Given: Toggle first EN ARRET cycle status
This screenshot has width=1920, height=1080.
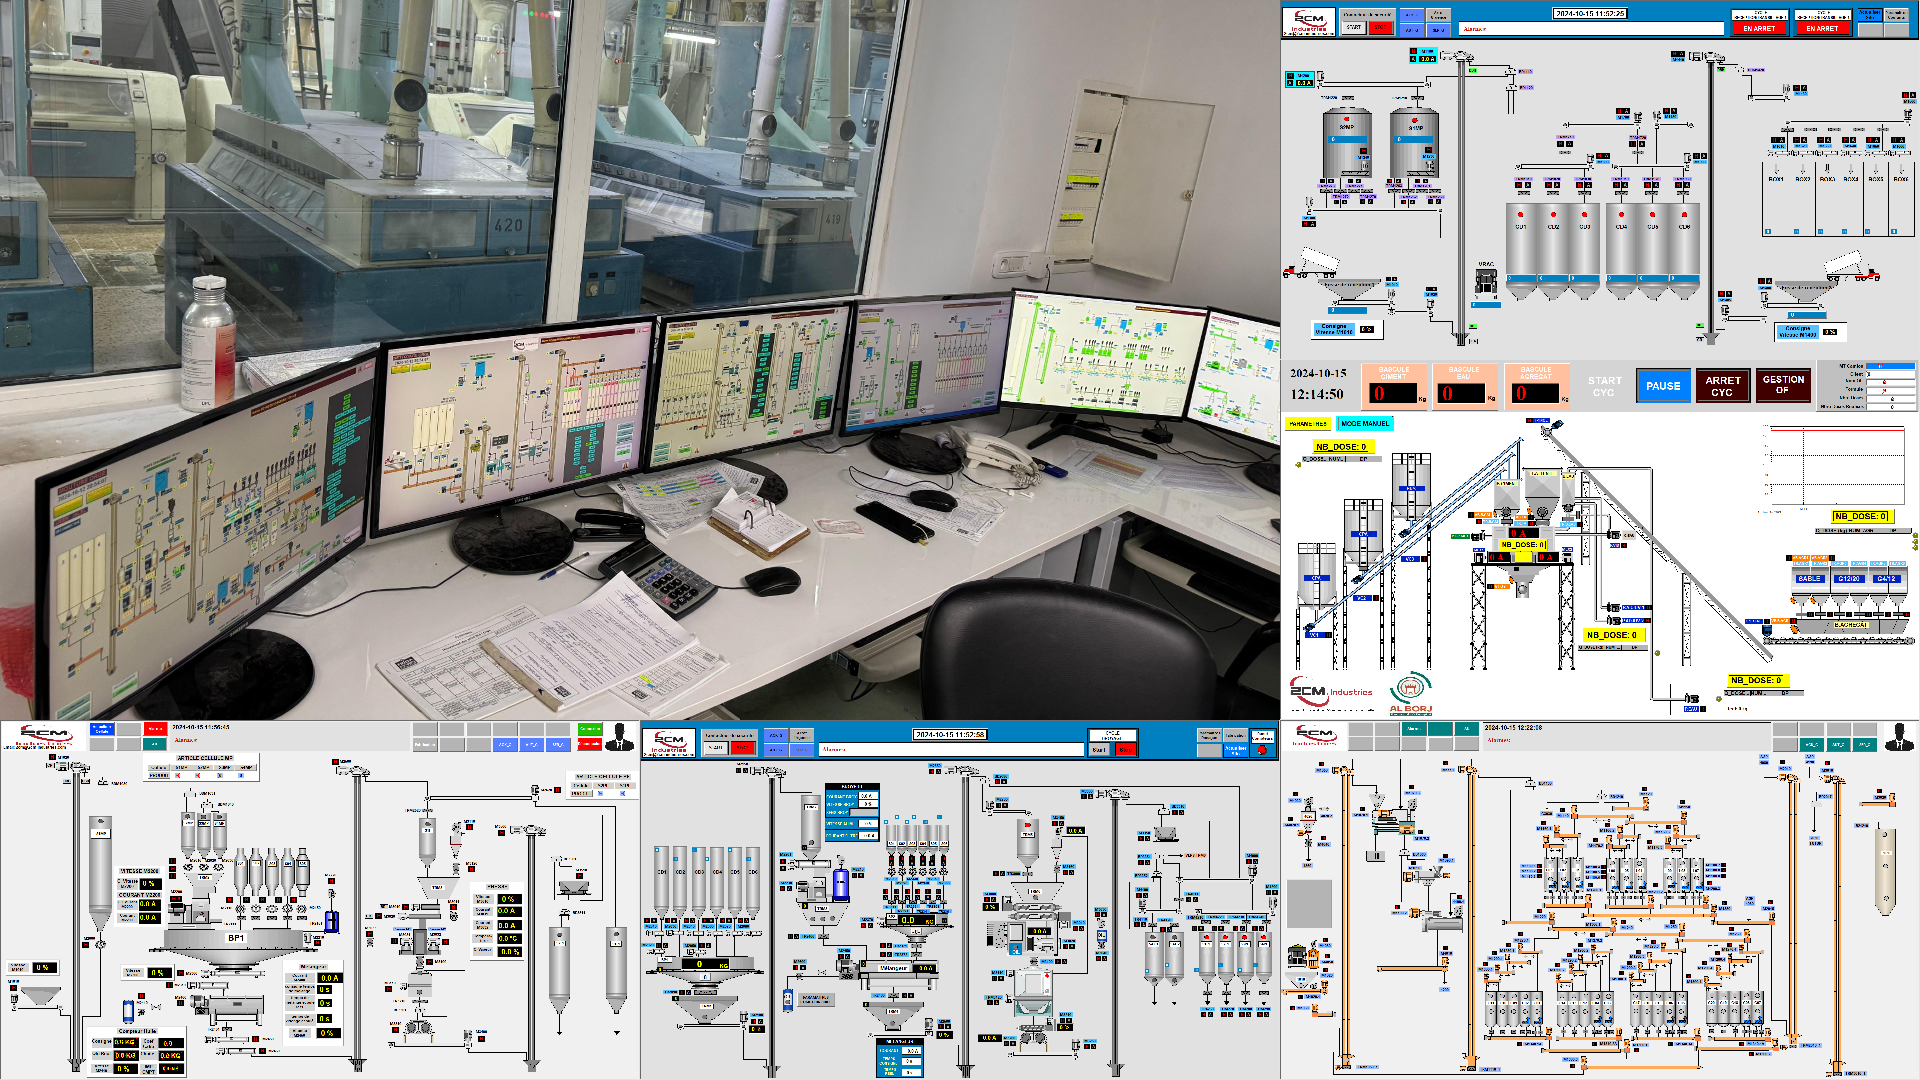Looking at the screenshot, I should 1759,28.
